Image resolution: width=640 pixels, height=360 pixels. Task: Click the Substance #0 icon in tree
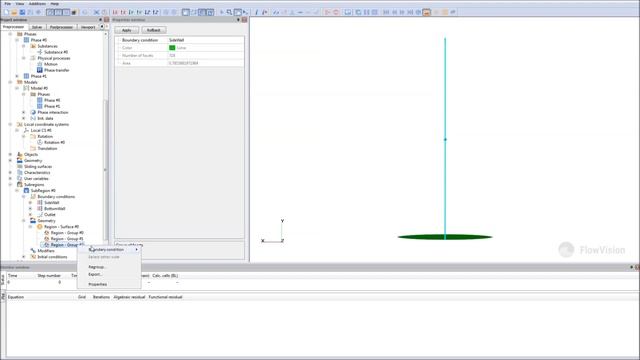point(40,52)
